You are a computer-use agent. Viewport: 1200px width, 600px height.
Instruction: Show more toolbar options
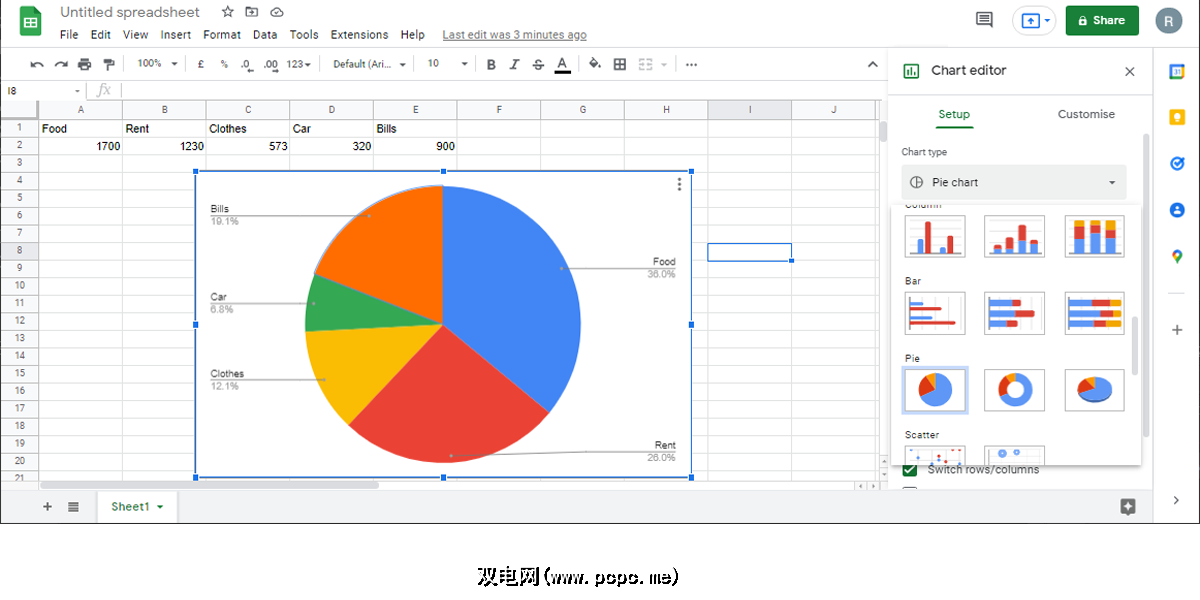pos(691,64)
